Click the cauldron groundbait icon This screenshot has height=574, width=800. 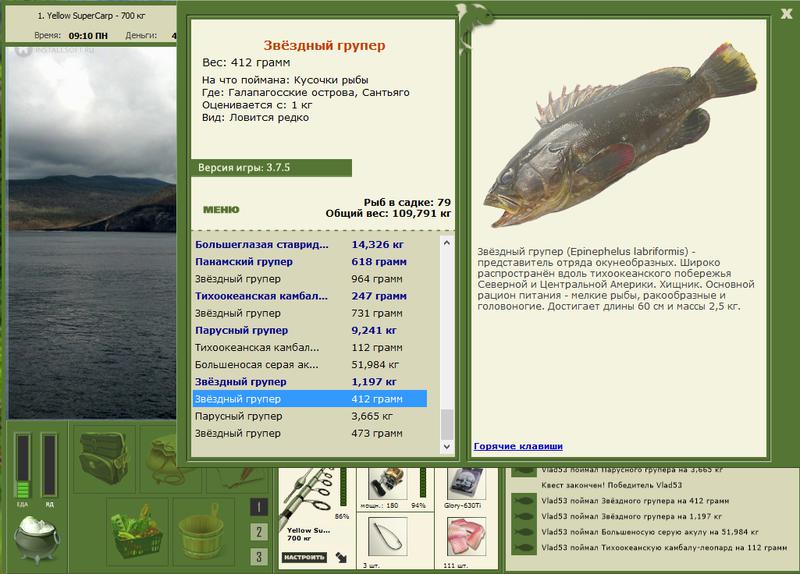pyautogui.click(x=37, y=538)
